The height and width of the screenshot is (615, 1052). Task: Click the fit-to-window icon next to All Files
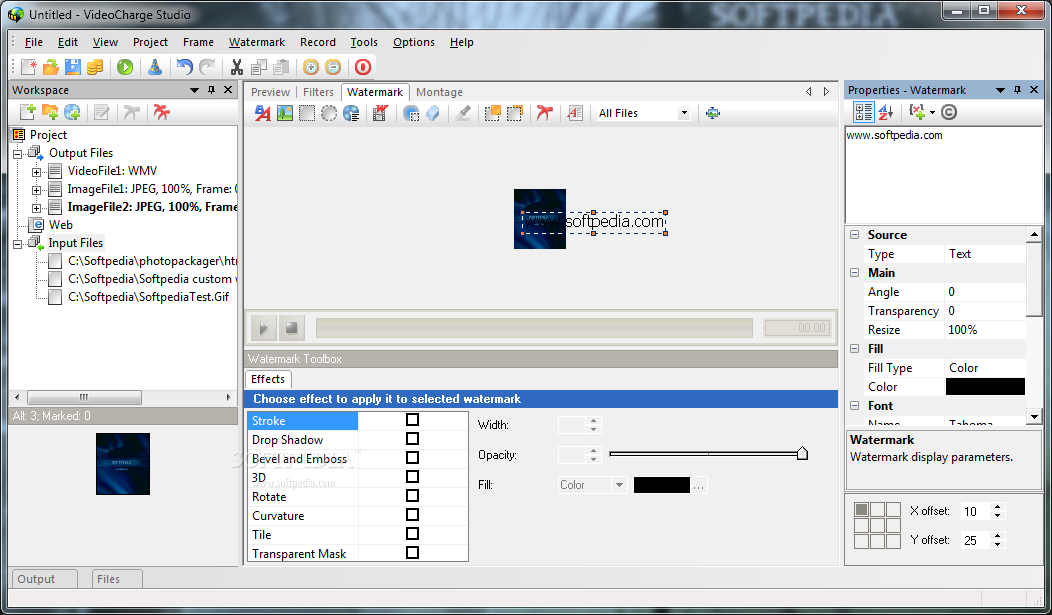click(713, 113)
